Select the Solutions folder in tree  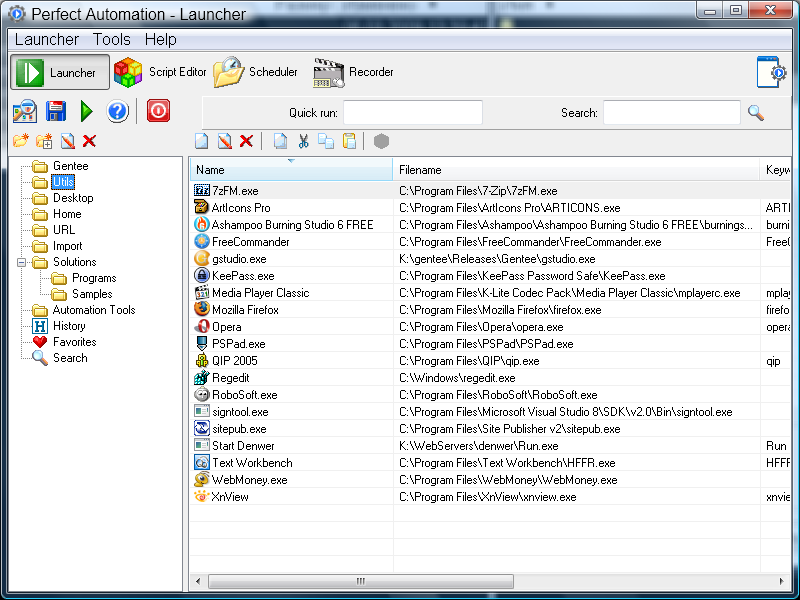(74, 262)
